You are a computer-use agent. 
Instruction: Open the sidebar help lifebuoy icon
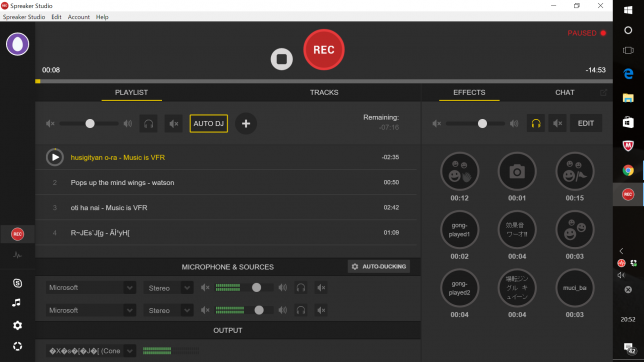[17, 346]
